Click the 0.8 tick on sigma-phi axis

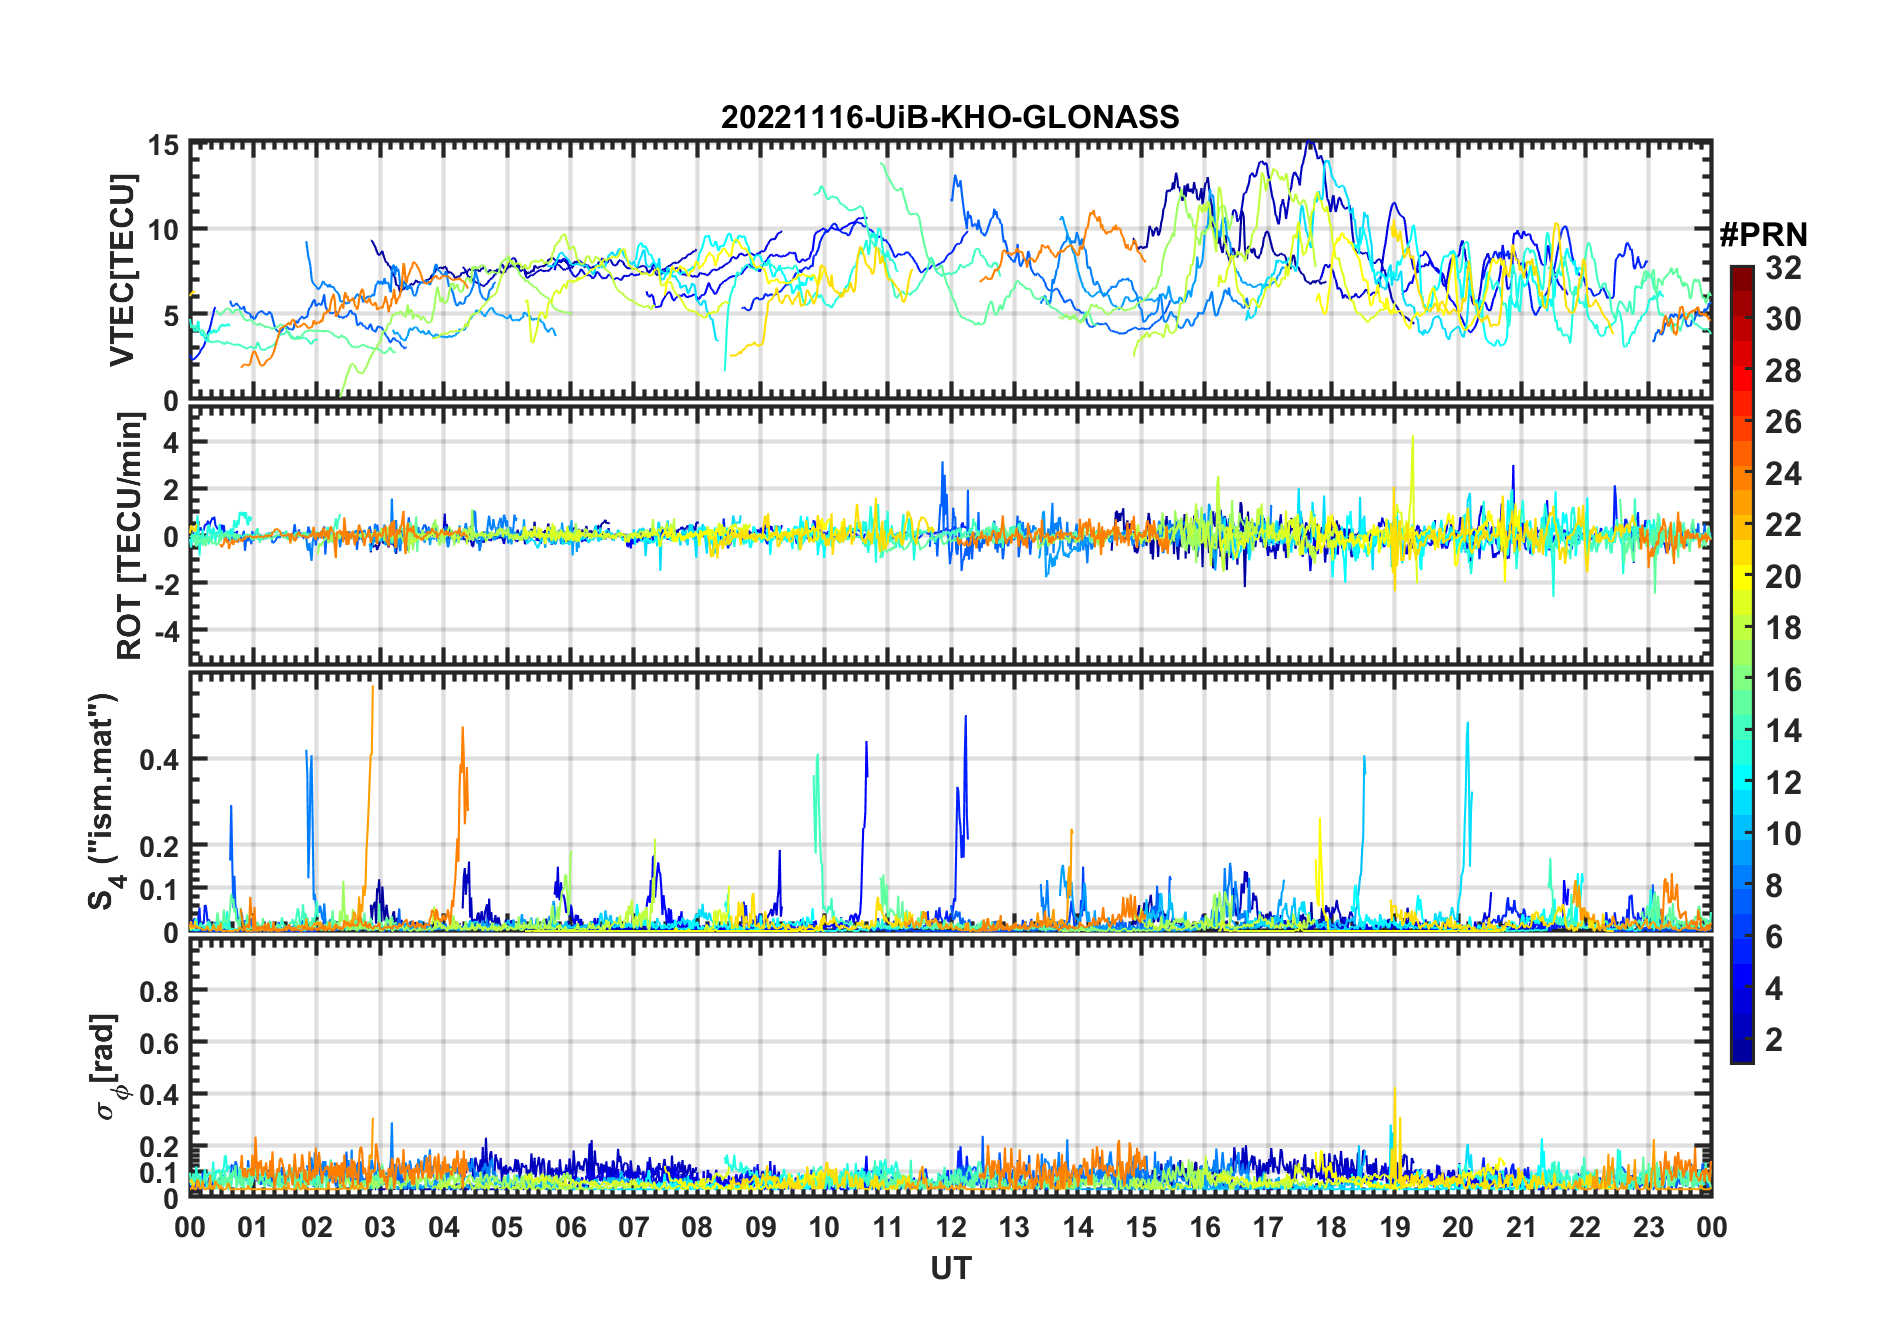[x=159, y=991]
